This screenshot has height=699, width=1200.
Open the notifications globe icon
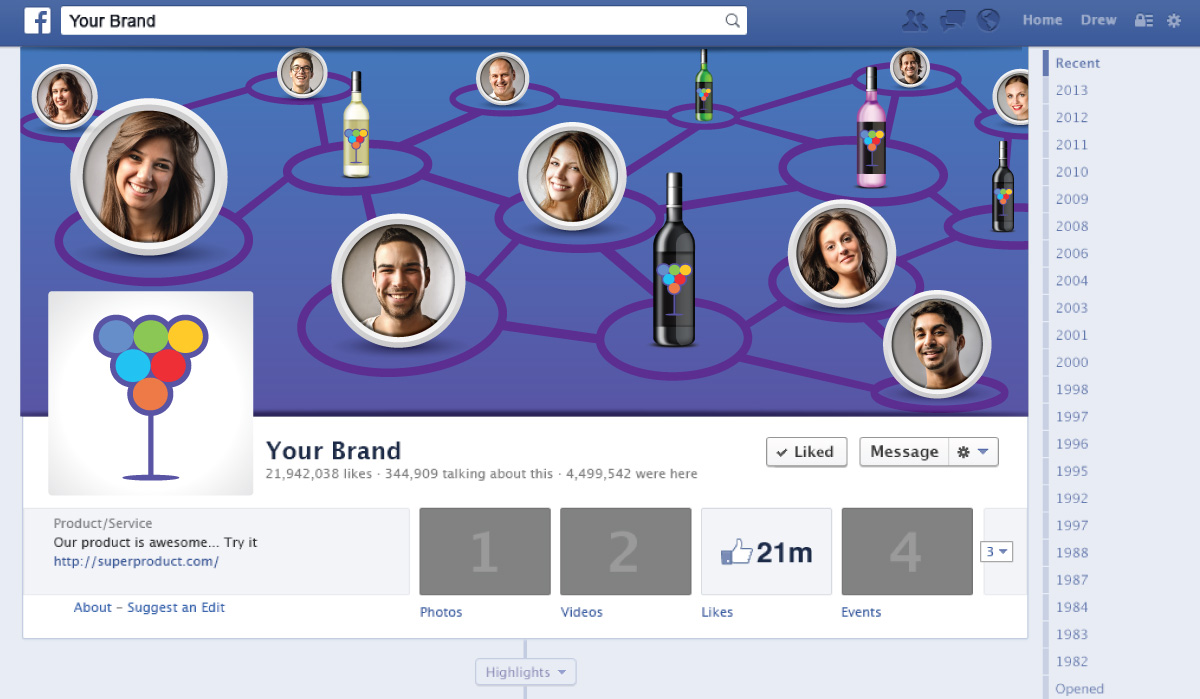(x=989, y=18)
